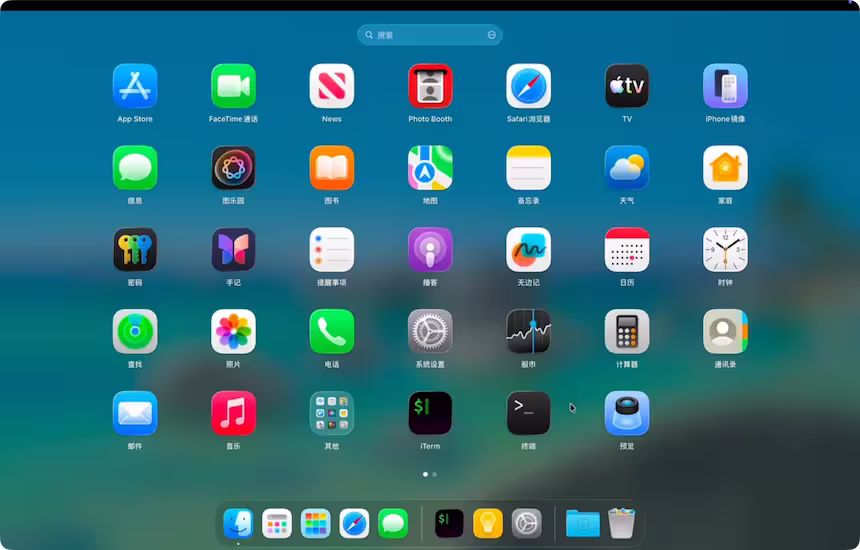Open the Phone app
This screenshot has width=860, height=550.
click(332, 331)
